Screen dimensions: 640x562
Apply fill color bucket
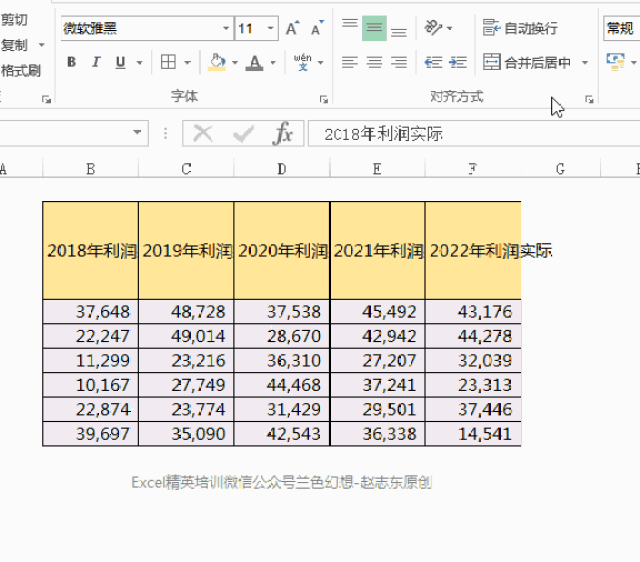(x=217, y=62)
